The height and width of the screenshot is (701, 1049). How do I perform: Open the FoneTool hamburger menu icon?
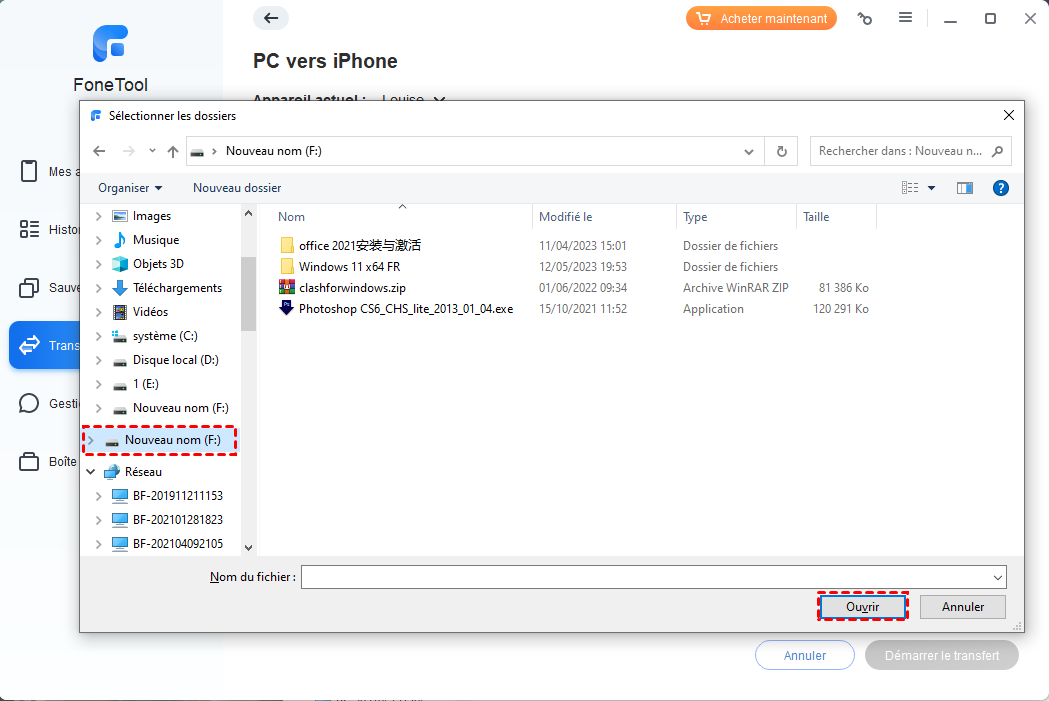coord(905,18)
